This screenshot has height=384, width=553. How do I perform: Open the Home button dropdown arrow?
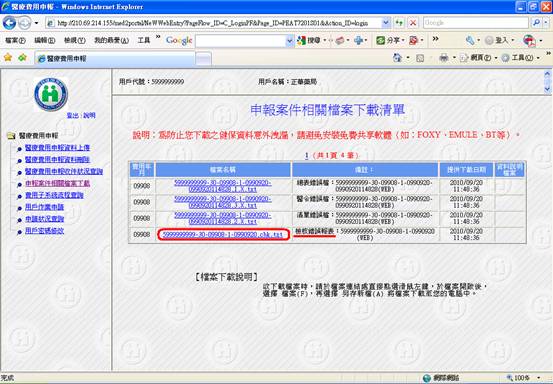(x=408, y=58)
